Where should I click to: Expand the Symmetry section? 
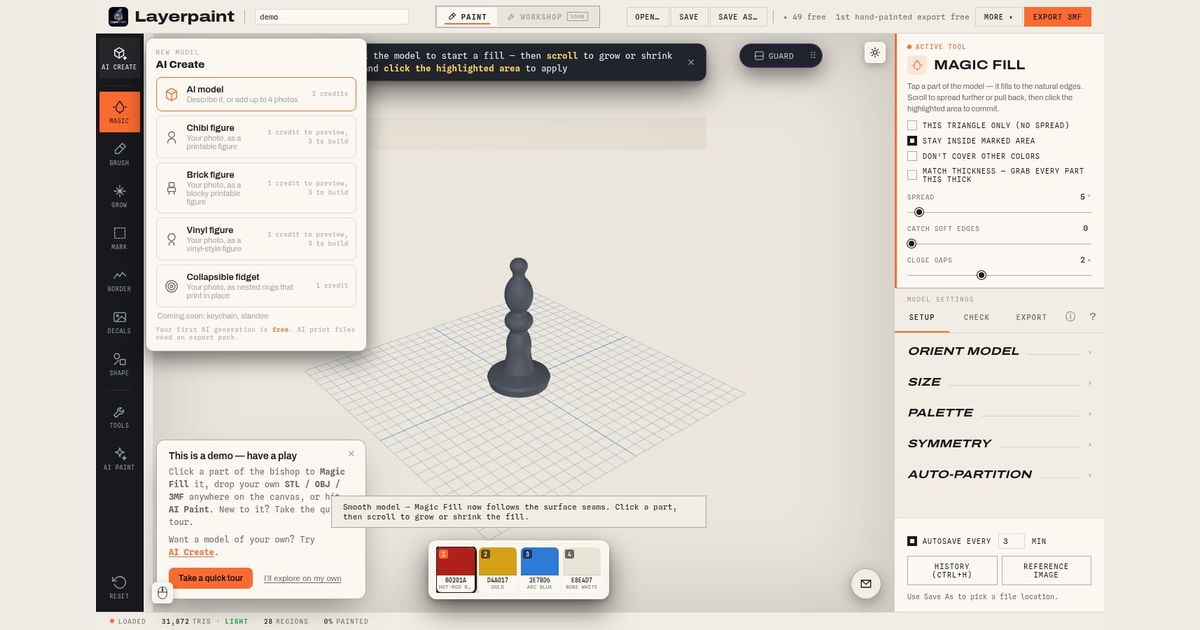(999, 444)
